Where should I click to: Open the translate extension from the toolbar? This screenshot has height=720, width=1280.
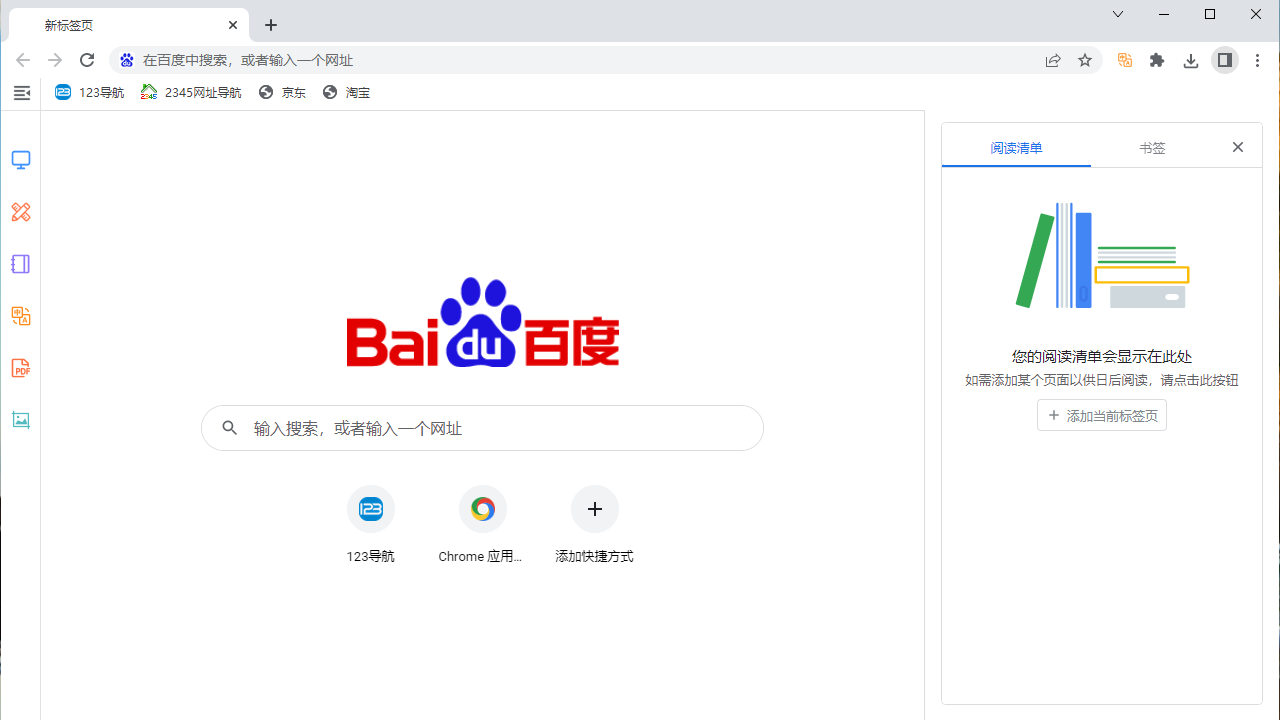[x=1124, y=60]
